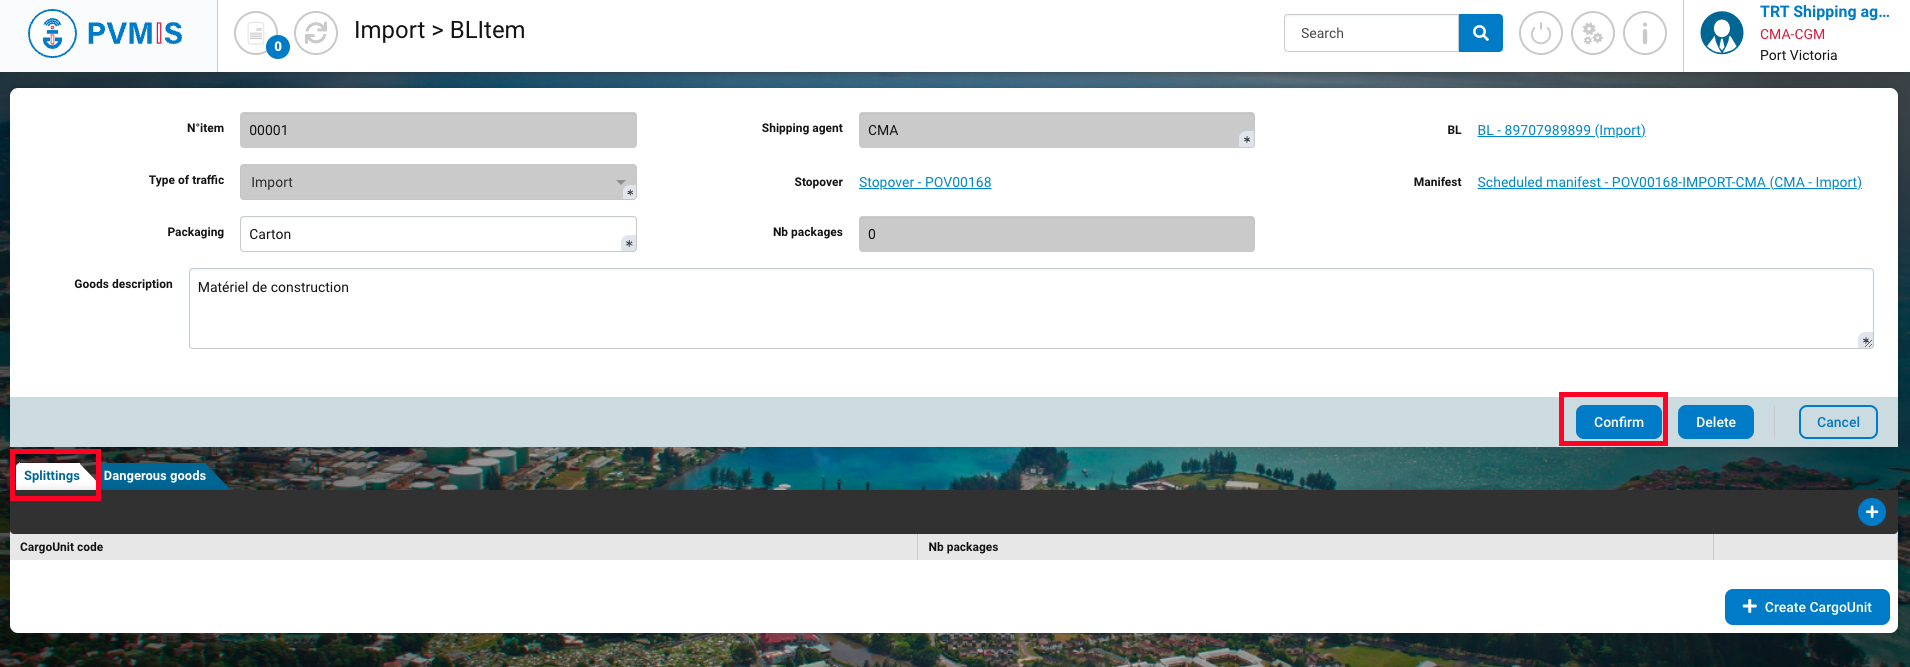Screen dimensions: 1910x667
Task: Open the gears settings icon
Action: click(1592, 34)
